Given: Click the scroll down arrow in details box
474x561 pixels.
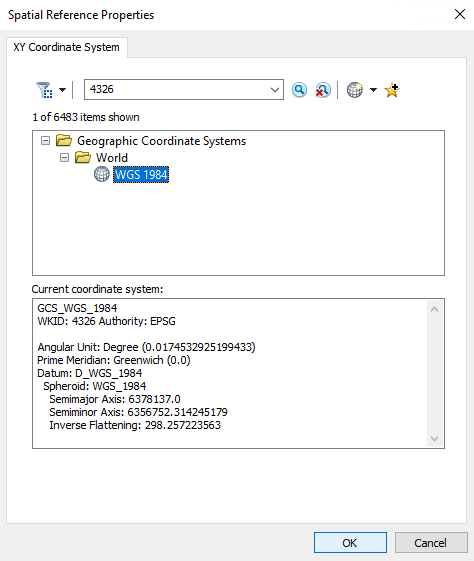Looking at the screenshot, I should 435,439.
